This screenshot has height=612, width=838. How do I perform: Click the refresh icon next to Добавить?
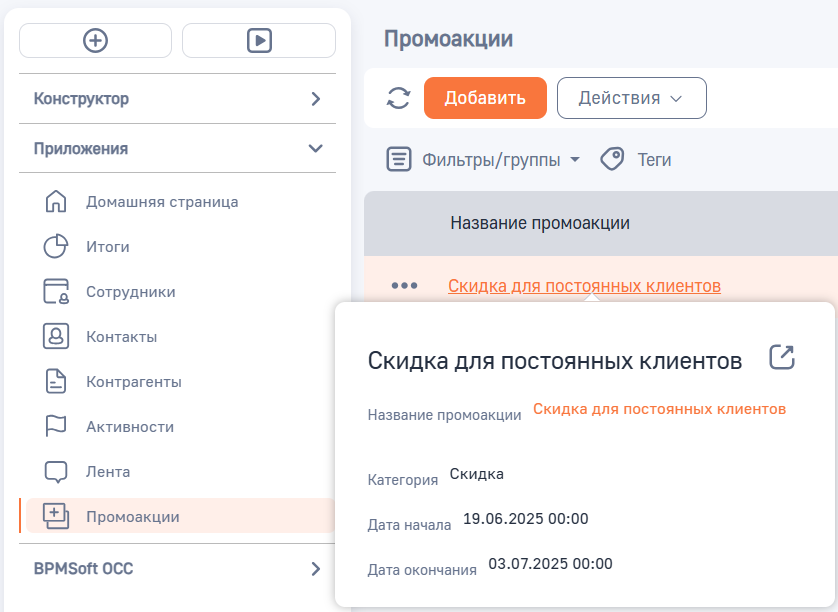[x=399, y=98]
